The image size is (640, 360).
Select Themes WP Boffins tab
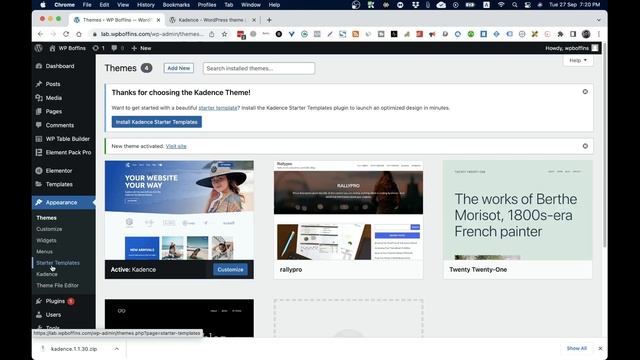tap(116, 20)
